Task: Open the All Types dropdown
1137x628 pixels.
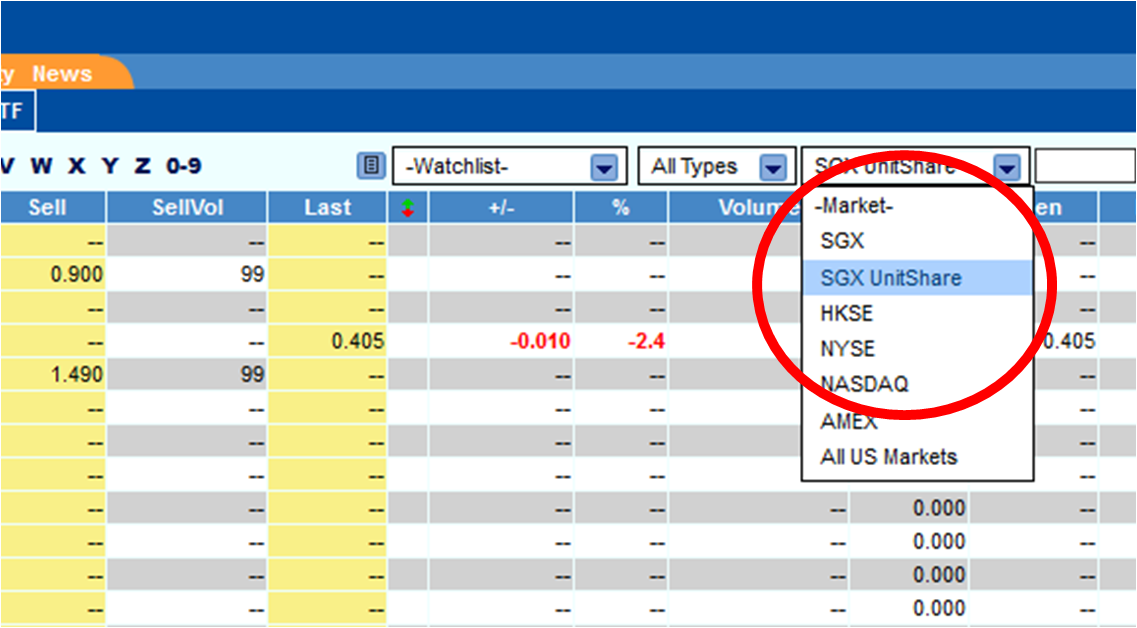Action: [x=774, y=165]
